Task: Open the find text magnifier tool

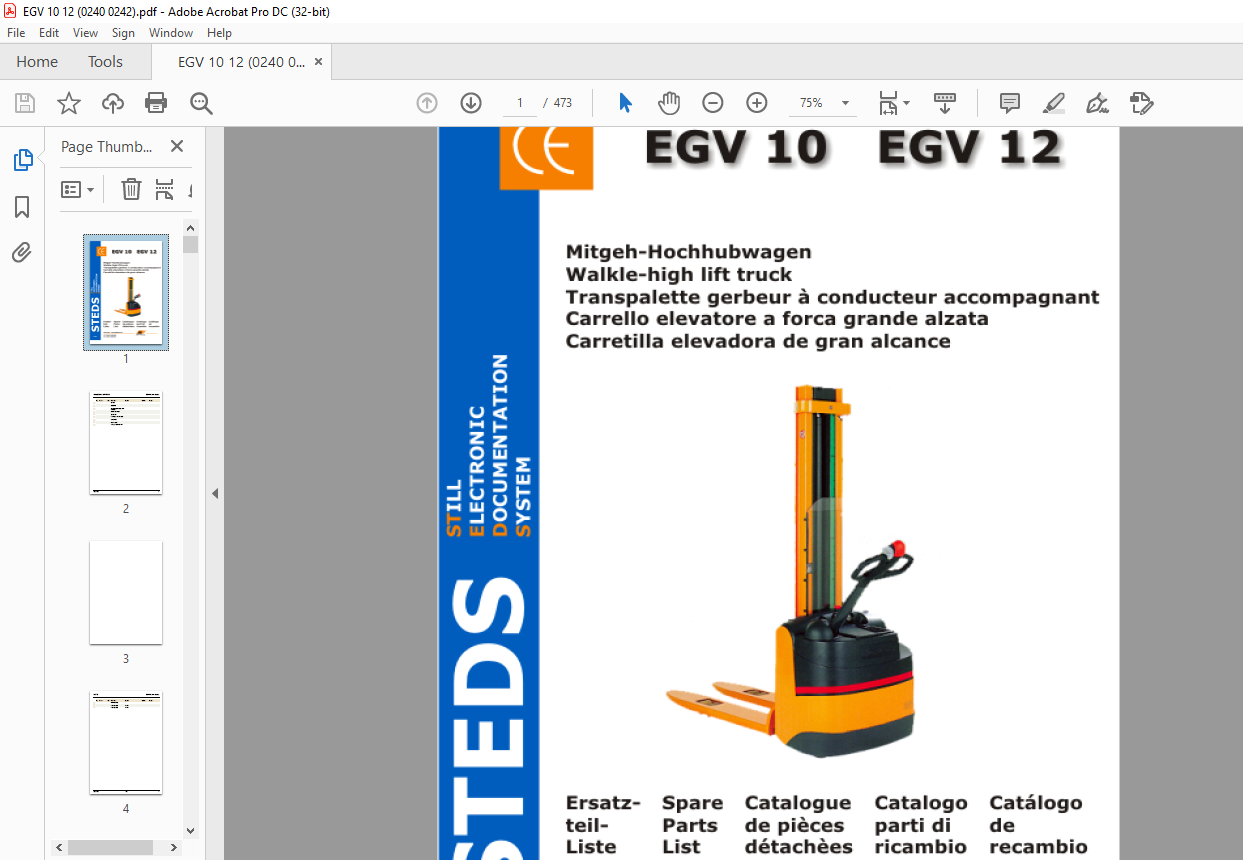Action: pyautogui.click(x=202, y=103)
